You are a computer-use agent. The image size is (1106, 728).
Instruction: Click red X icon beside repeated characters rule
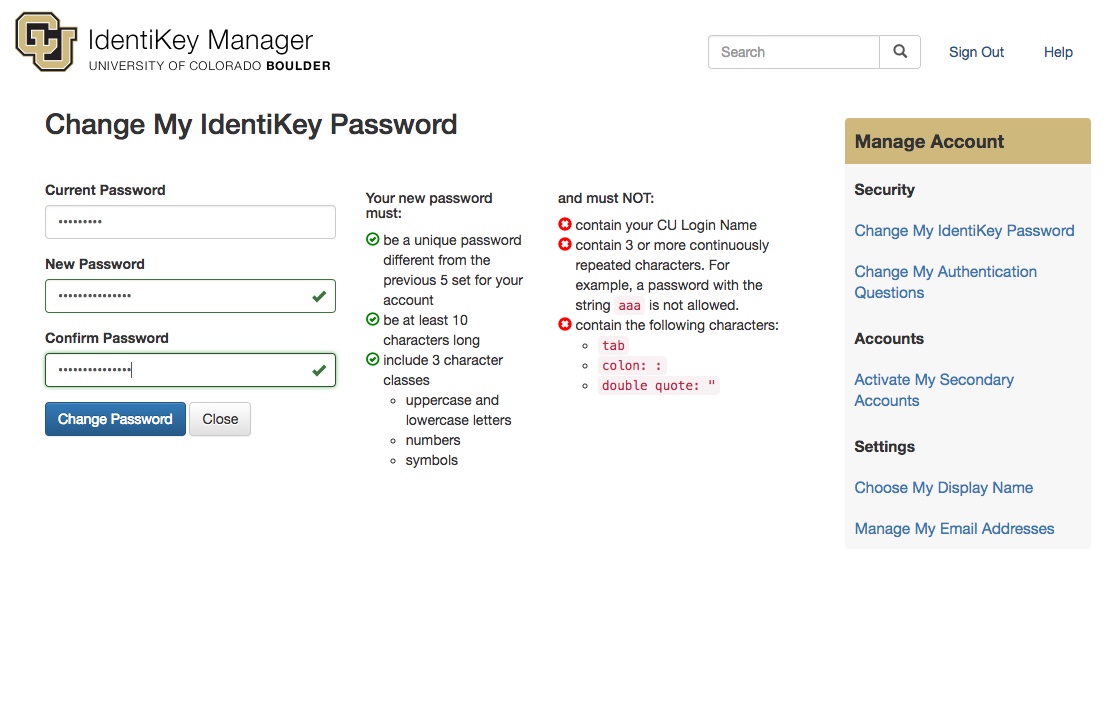tap(565, 245)
